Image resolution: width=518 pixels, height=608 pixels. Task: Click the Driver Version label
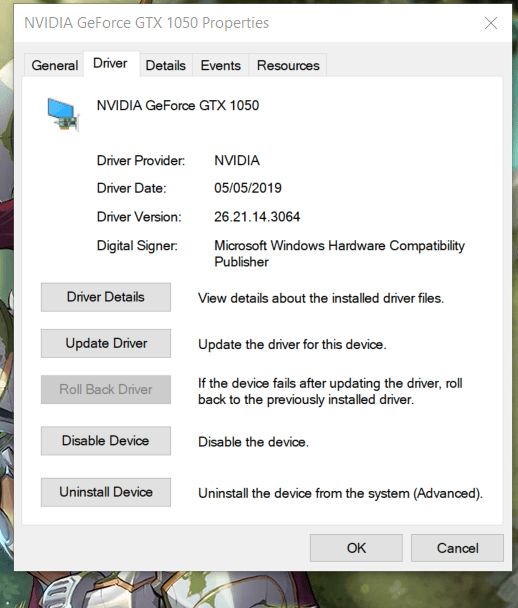click(139, 217)
